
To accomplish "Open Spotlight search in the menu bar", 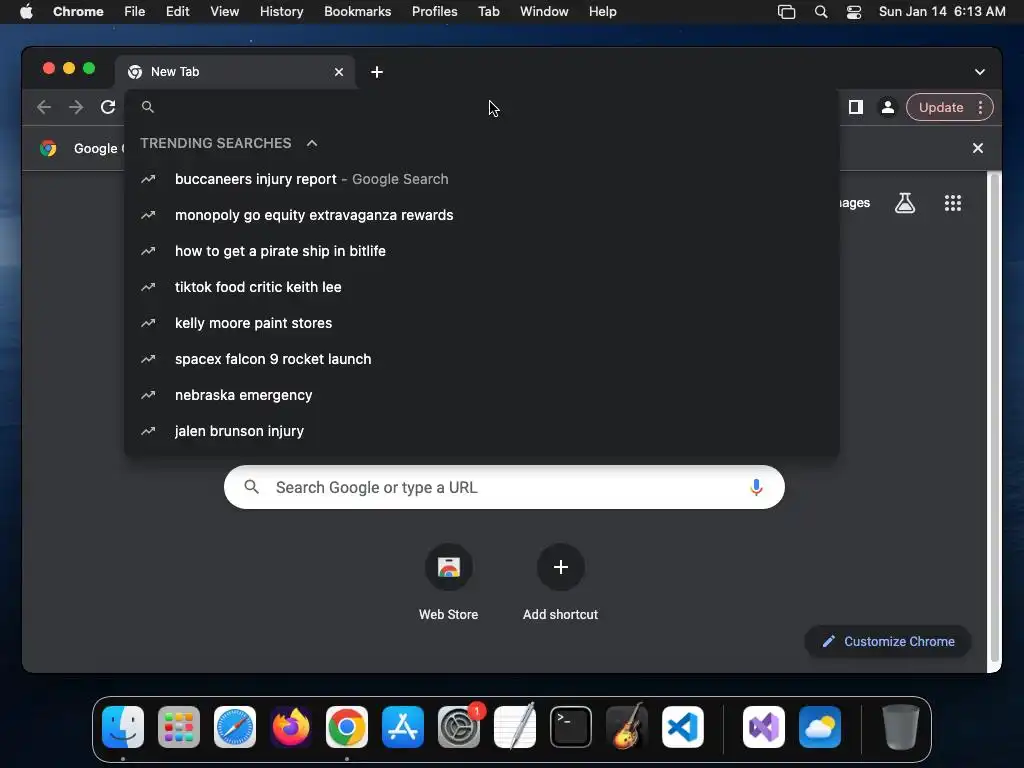I will pyautogui.click(x=821, y=12).
